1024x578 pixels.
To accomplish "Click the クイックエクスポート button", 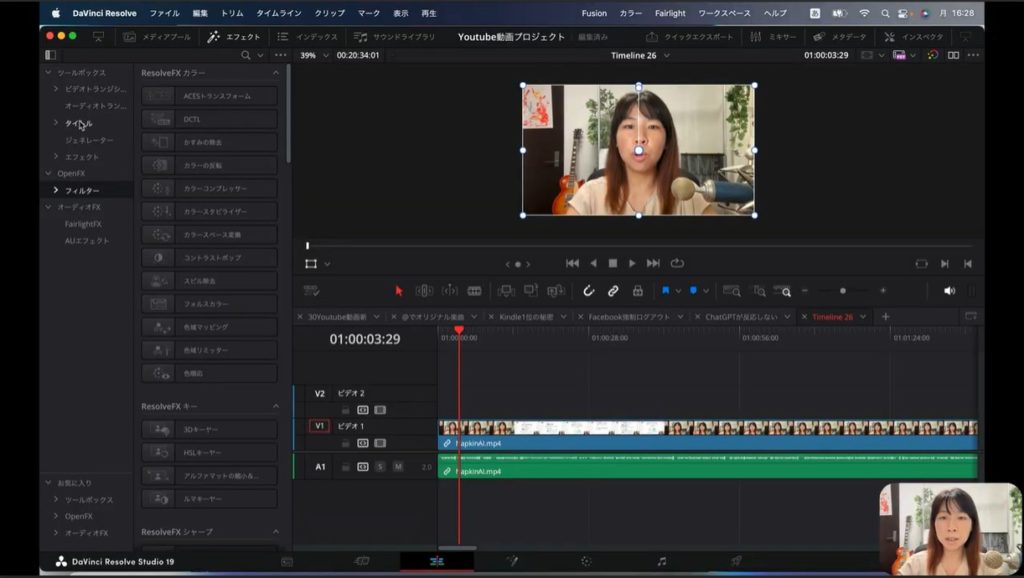I will pyautogui.click(x=691, y=37).
